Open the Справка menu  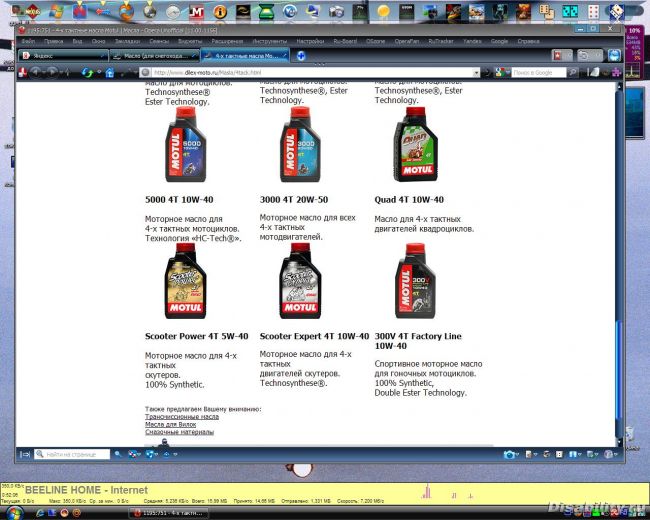[x=528, y=41]
